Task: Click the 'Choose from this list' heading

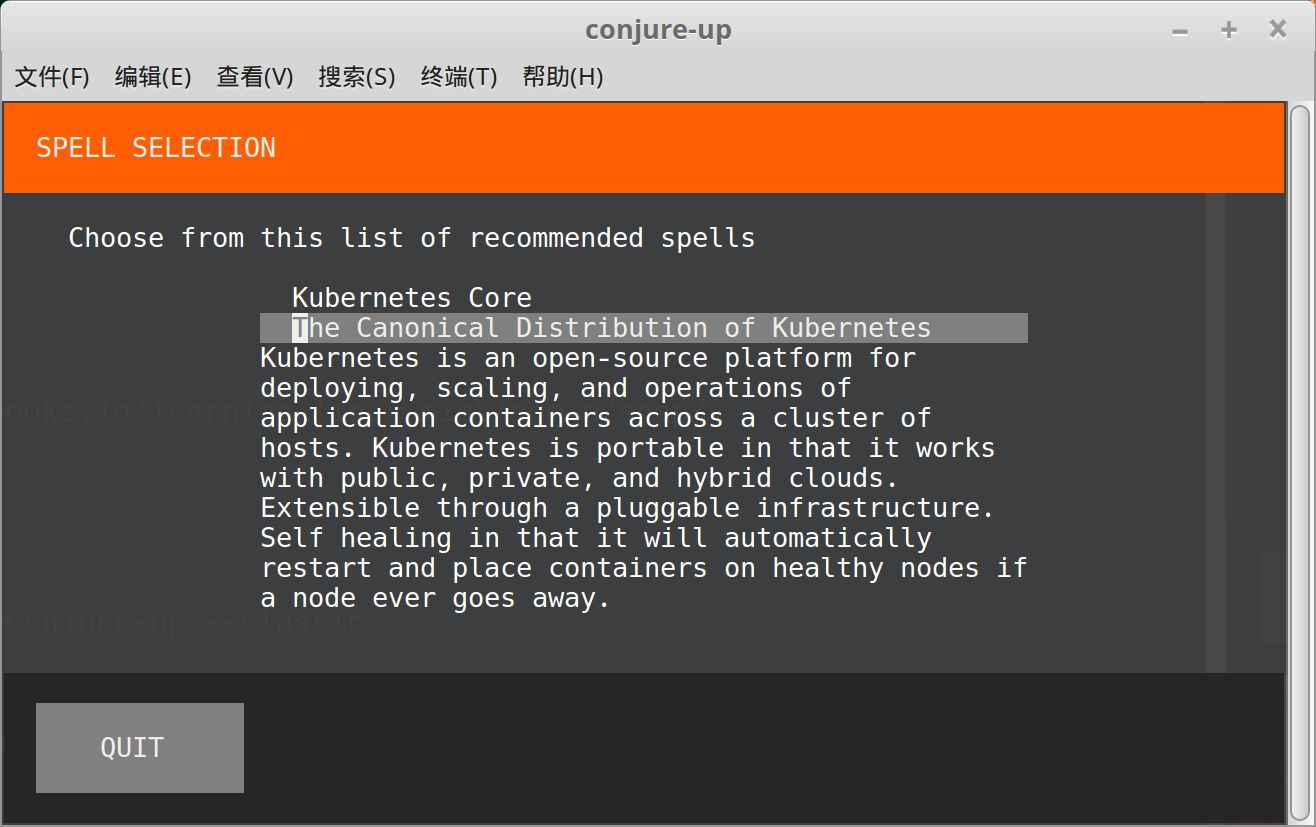Action: [x=412, y=238]
